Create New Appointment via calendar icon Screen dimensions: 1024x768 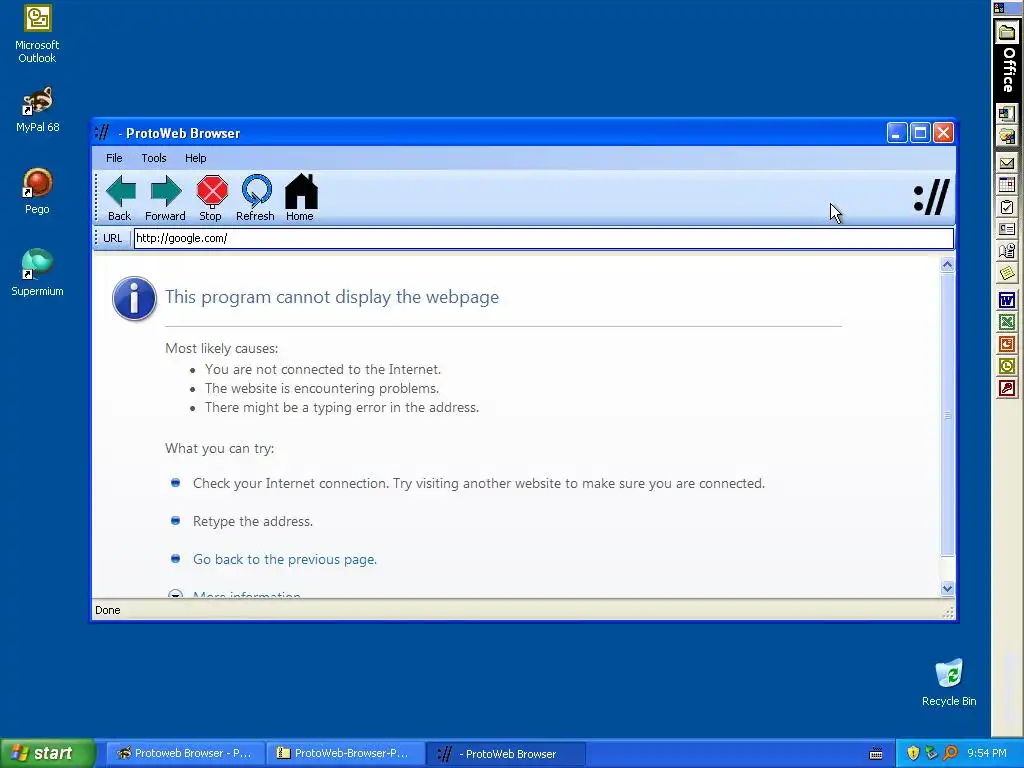click(x=1006, y=185)
